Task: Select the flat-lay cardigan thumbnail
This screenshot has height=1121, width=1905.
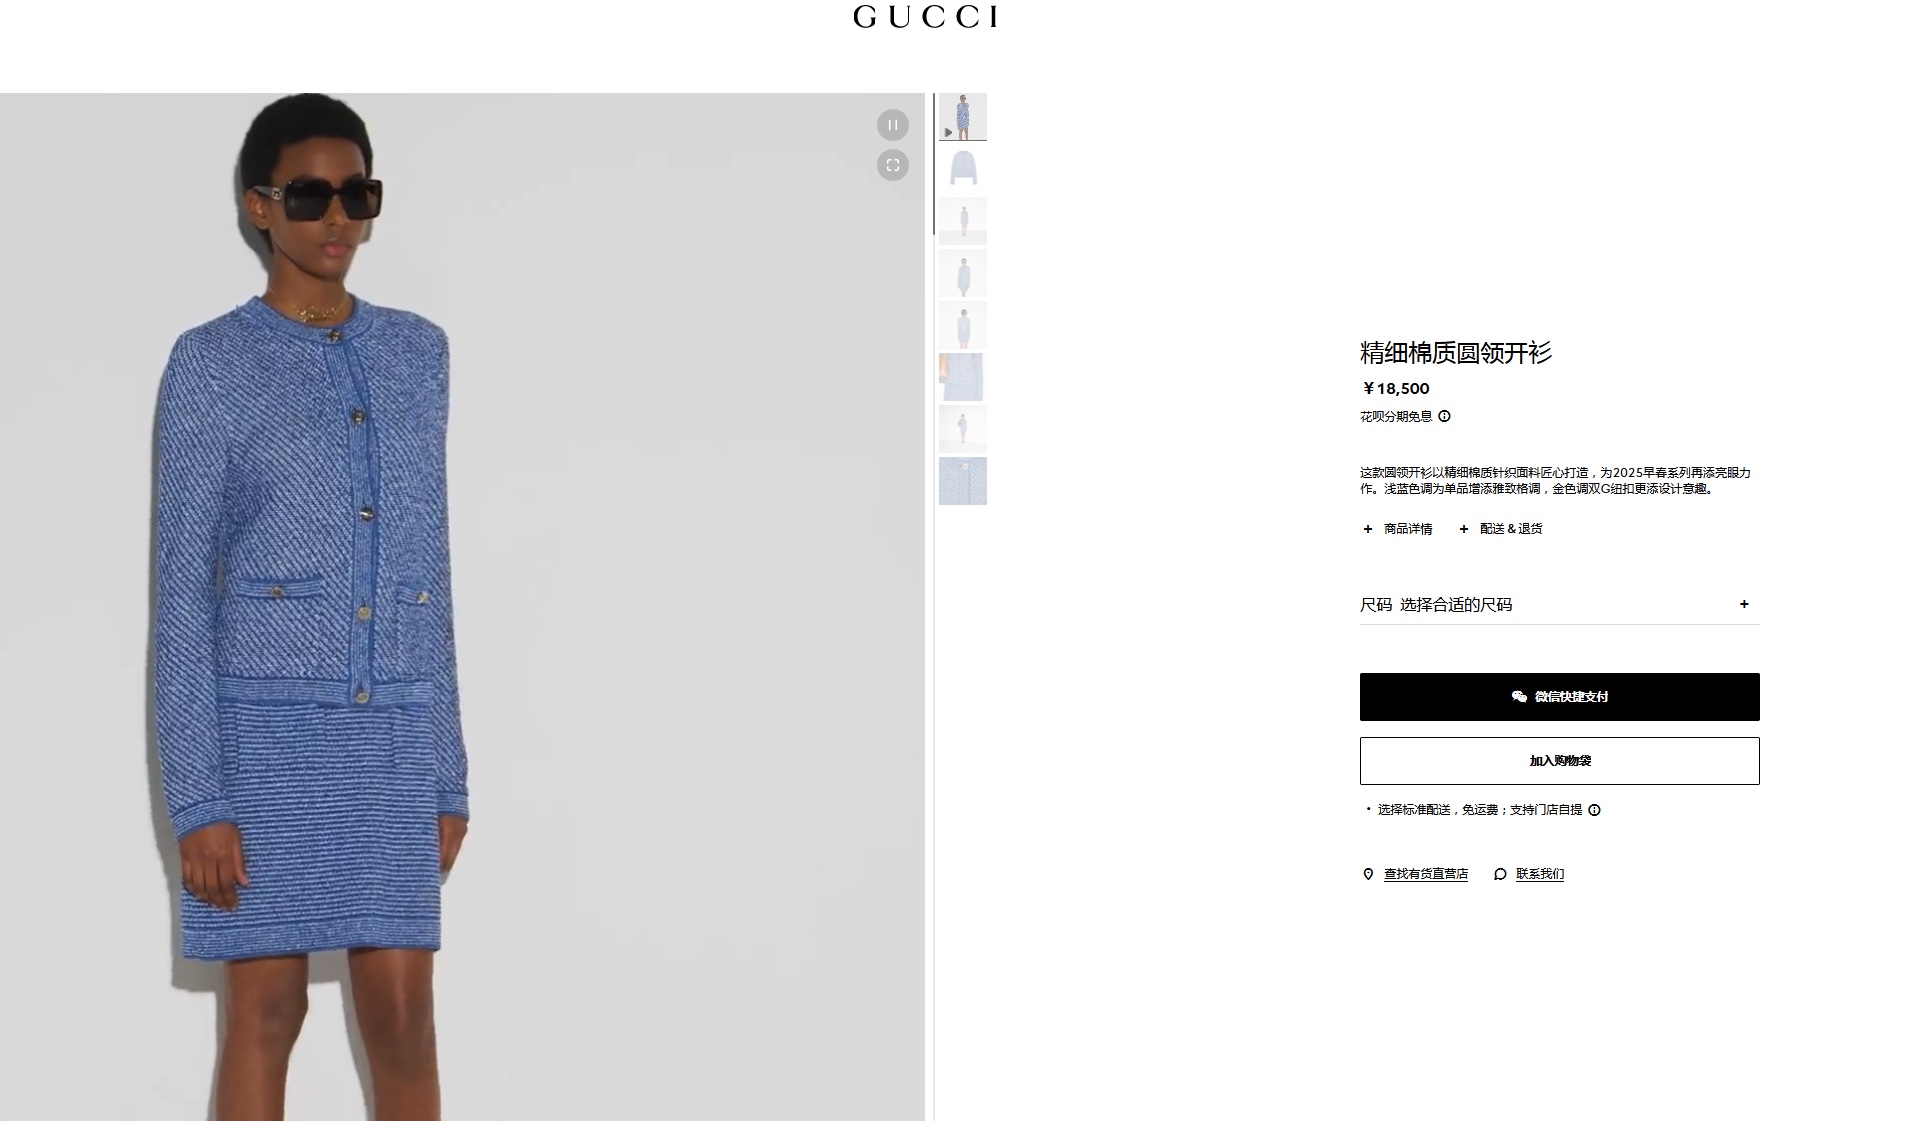Action: tap(963, 168)
